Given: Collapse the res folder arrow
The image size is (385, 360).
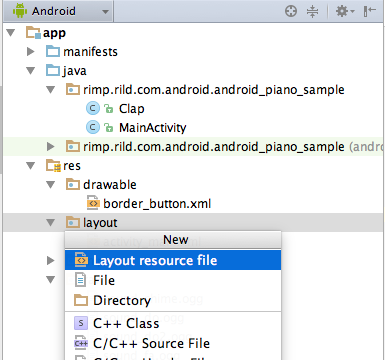Looking at the screenshot, I should click(31, 166).
